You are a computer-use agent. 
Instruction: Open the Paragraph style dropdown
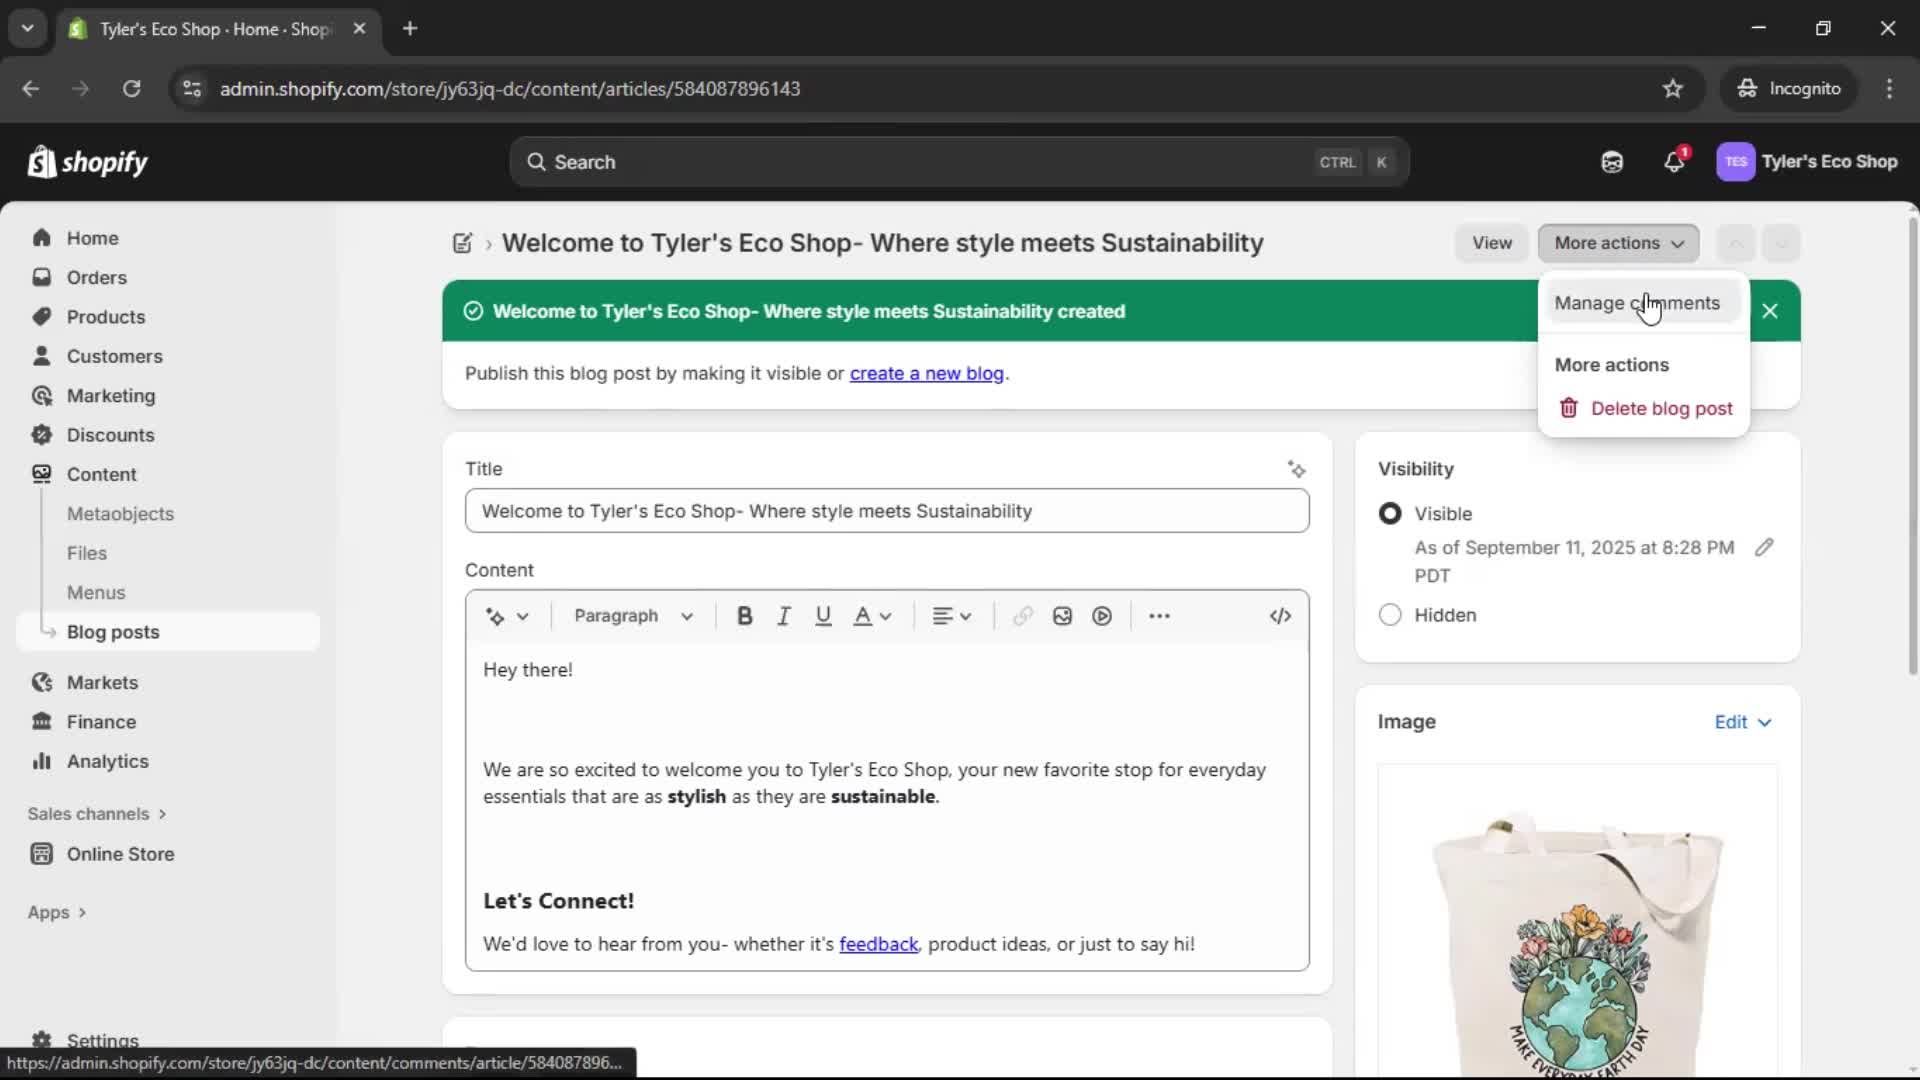point(632,616)
